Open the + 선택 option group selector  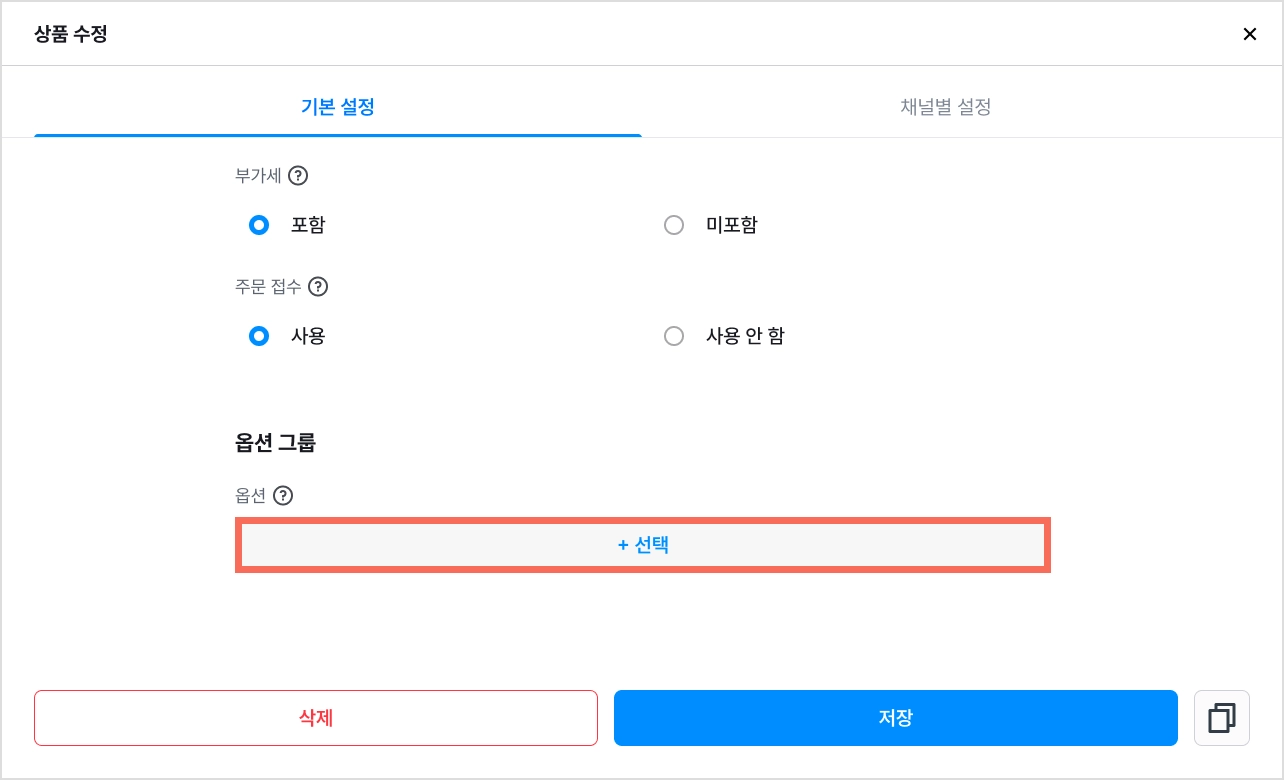pyautogui.click(x=643, y=545)
